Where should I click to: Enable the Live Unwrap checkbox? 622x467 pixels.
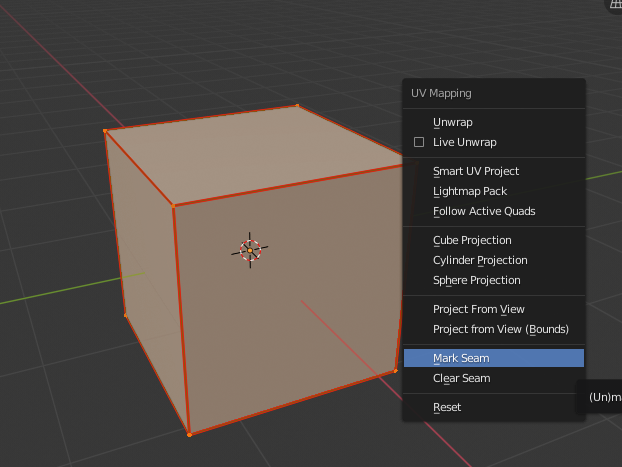419,142
